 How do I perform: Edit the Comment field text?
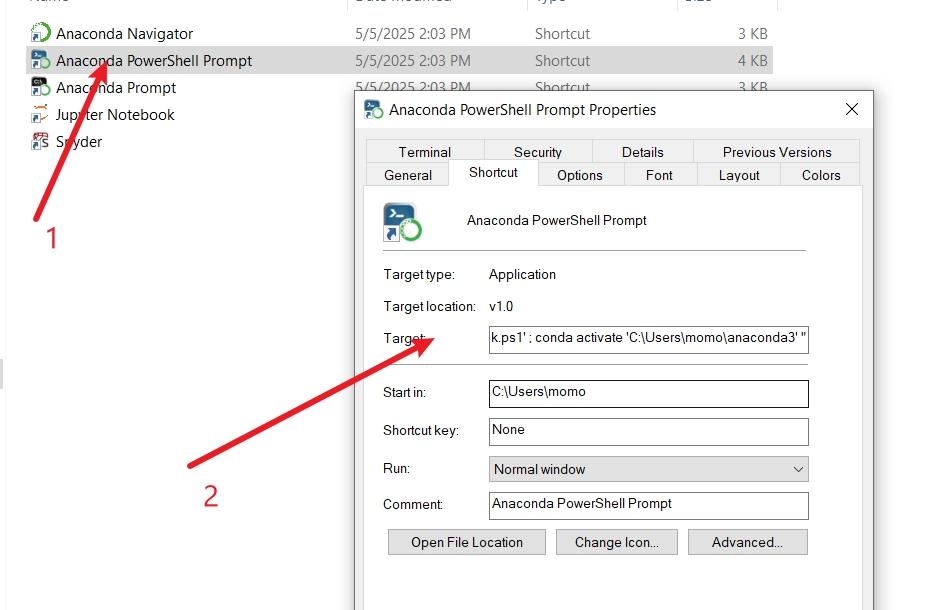pos(648,505)
